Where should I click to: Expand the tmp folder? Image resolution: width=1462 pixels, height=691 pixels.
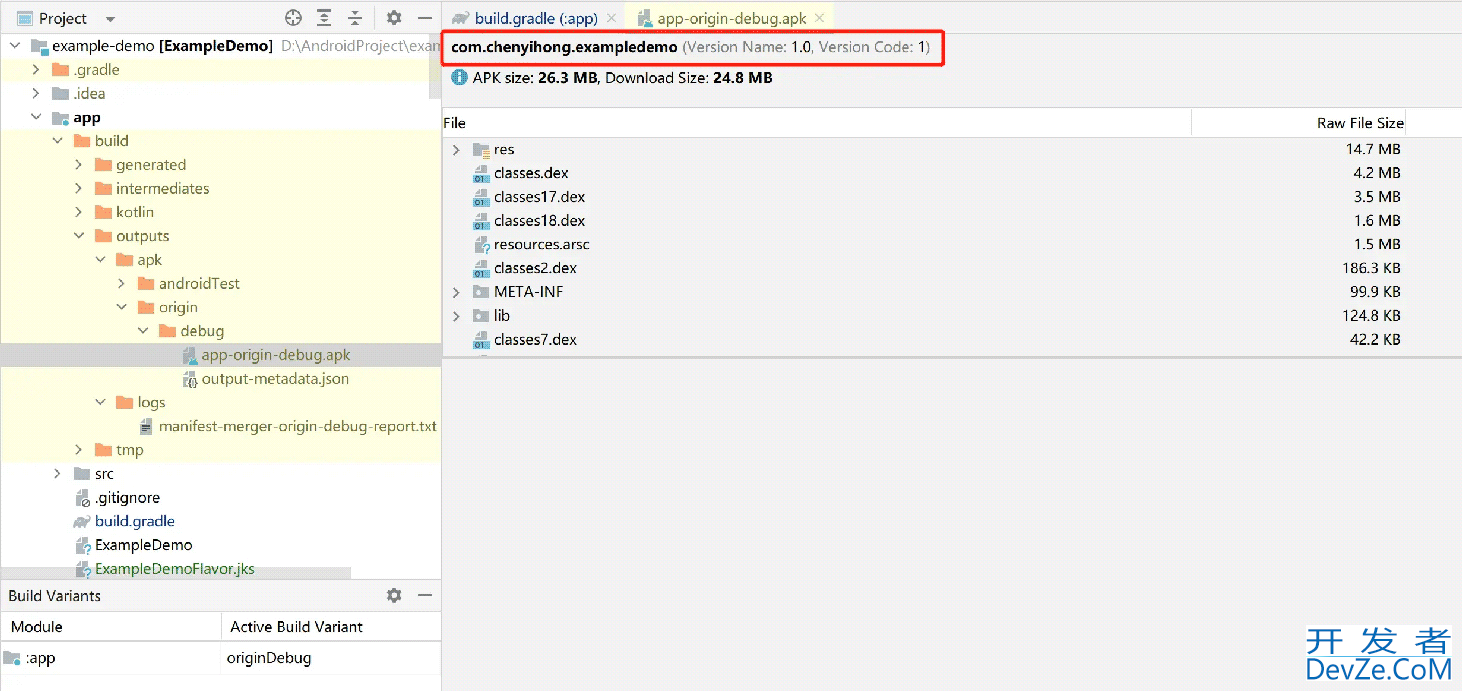point(79,450)
